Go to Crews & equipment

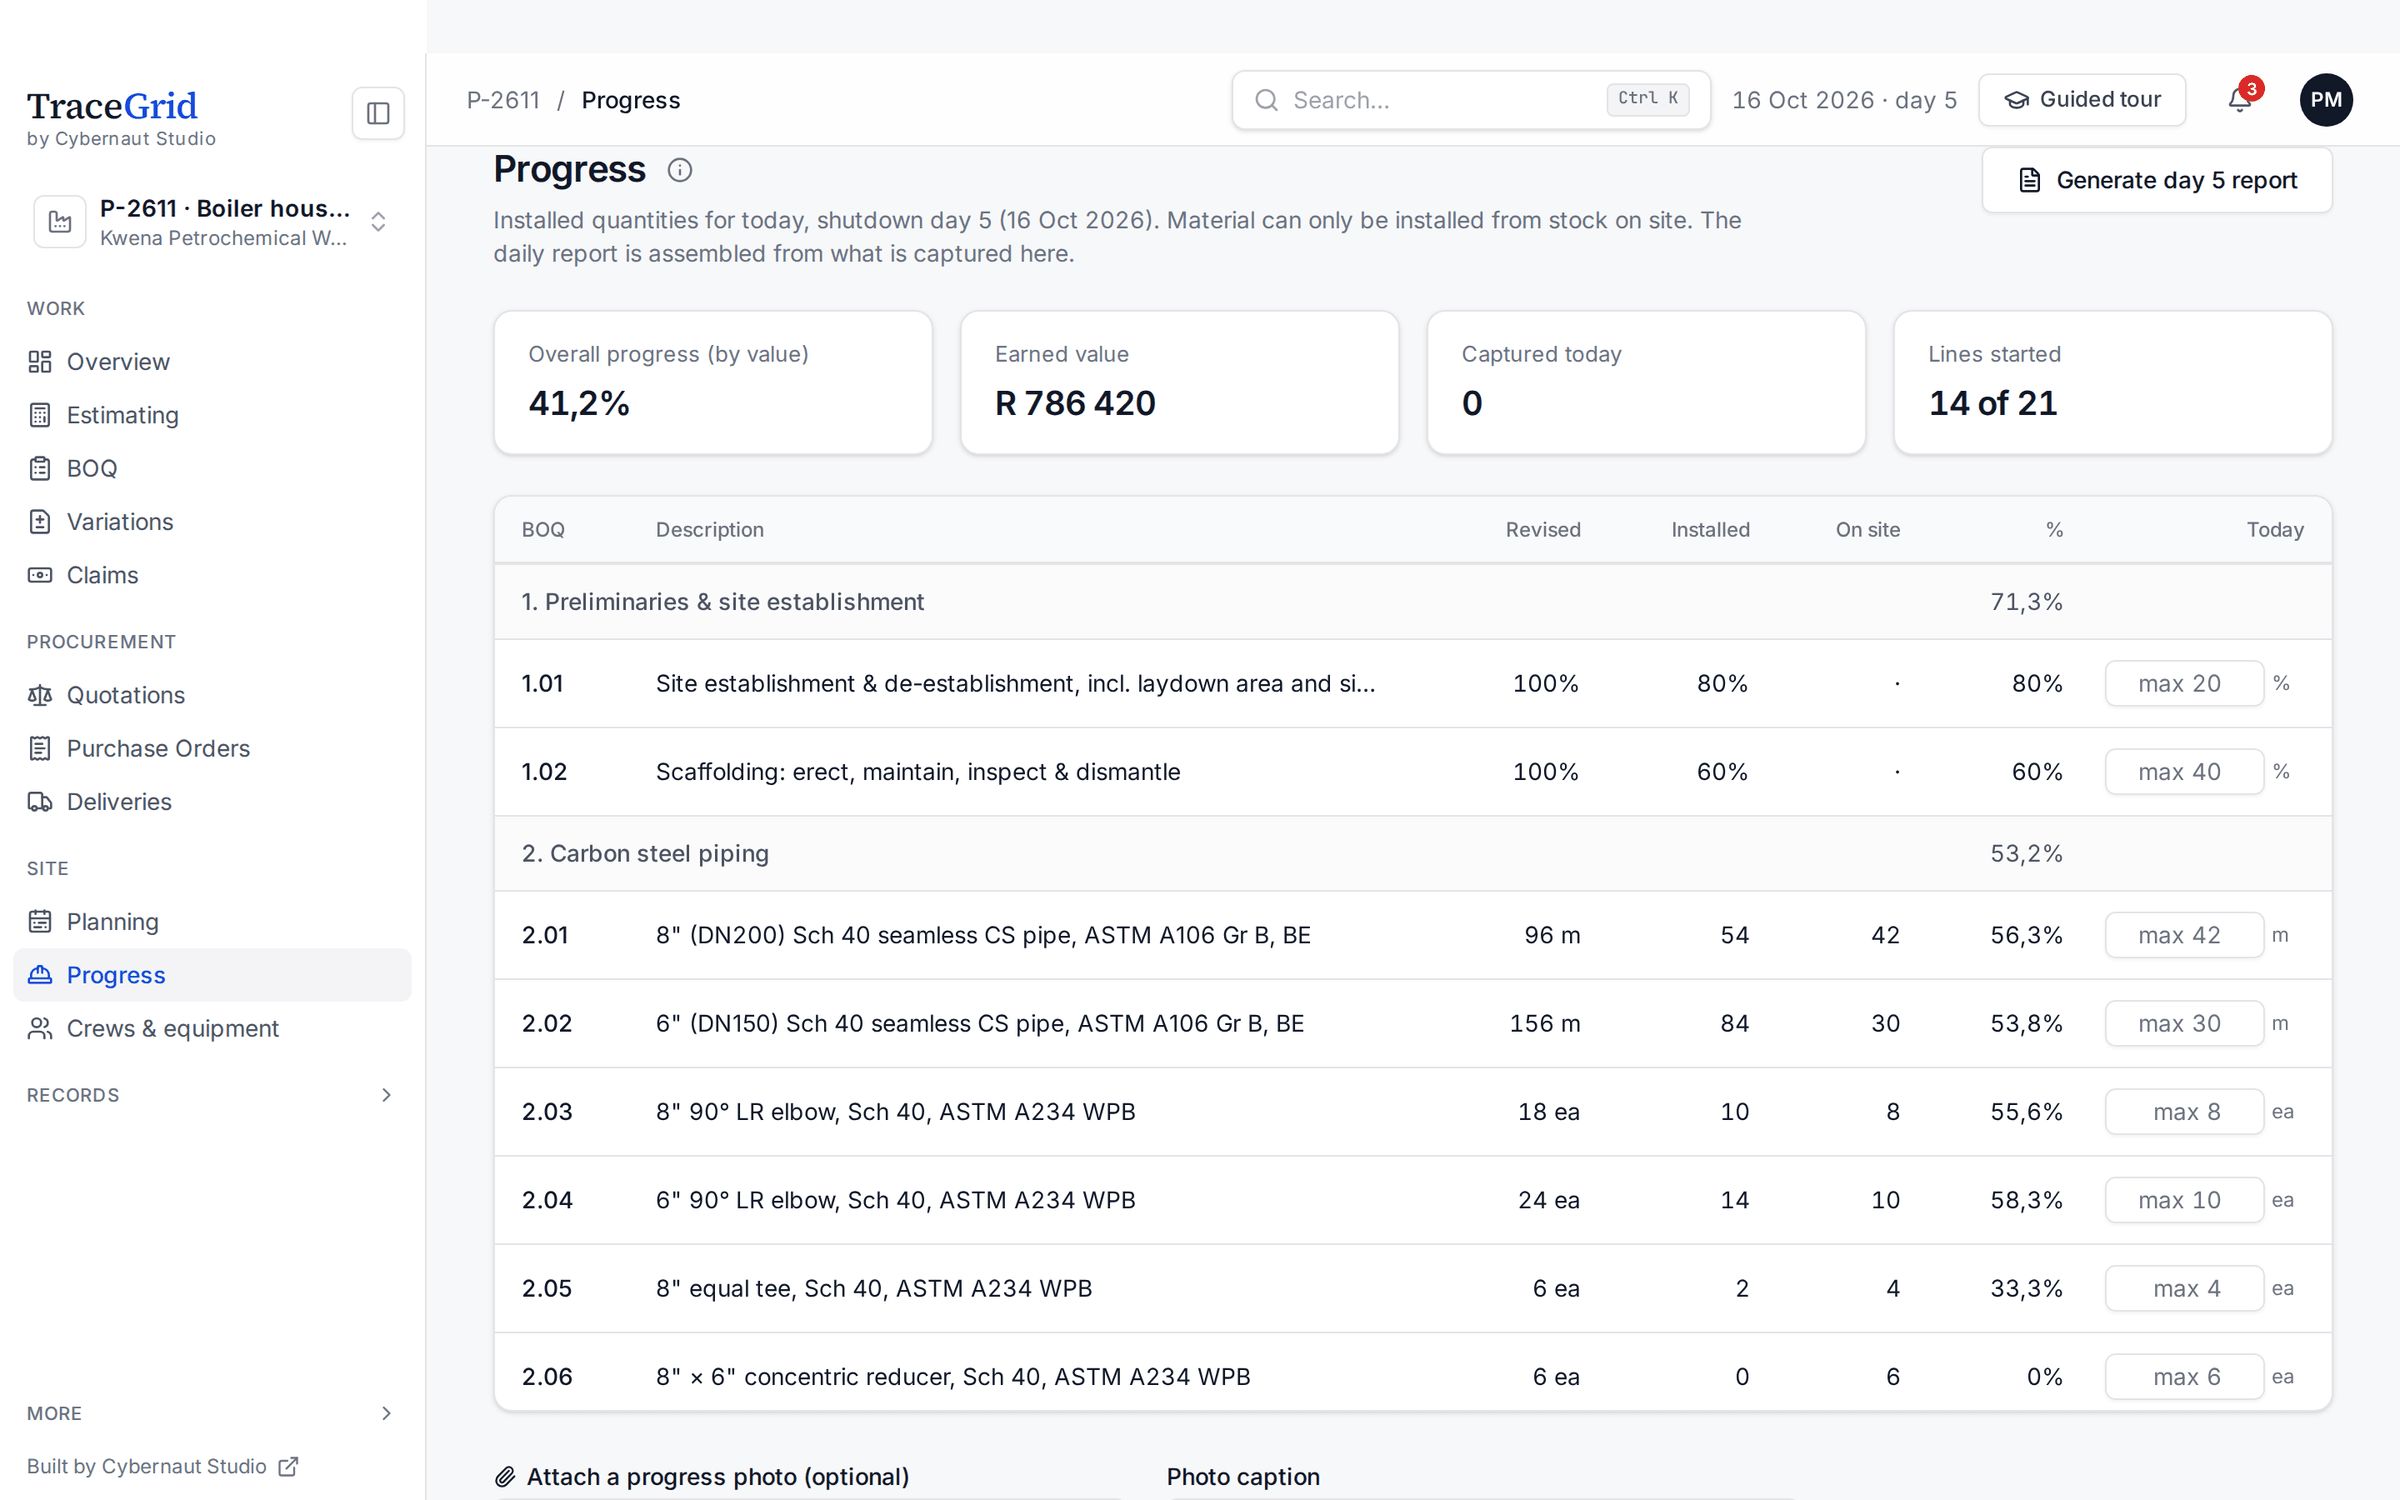212,1028
